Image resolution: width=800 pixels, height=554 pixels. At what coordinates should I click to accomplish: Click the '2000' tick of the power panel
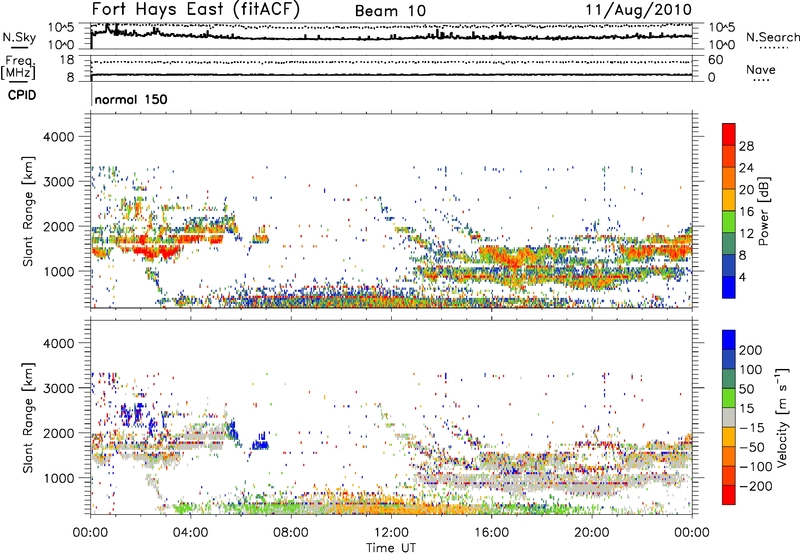[59, 226]
